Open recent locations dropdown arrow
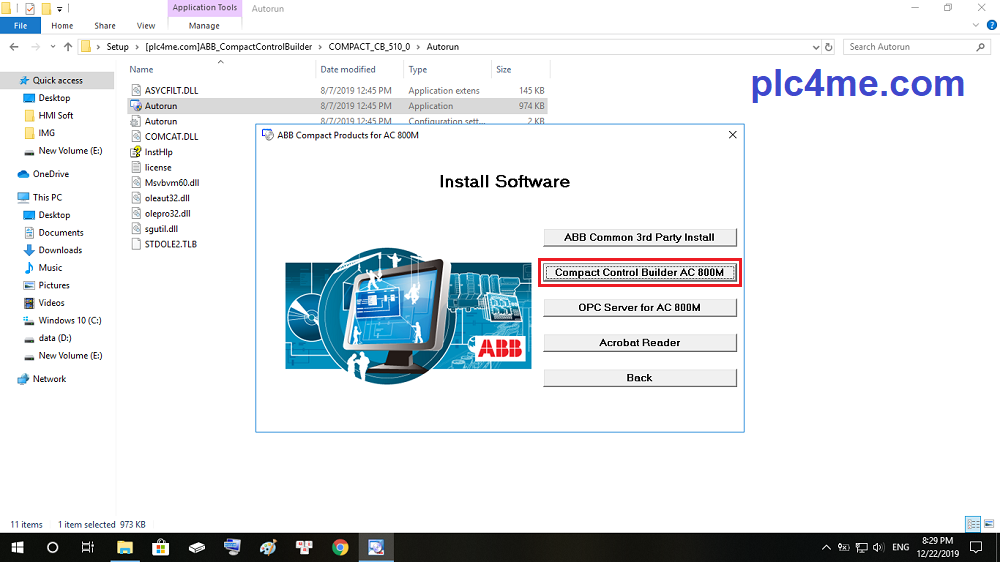 [x=52, y=47]
